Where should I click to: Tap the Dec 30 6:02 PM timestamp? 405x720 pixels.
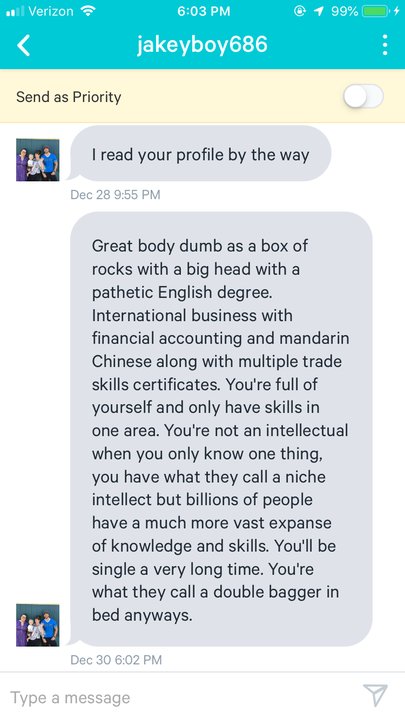(x=116, y=660)
